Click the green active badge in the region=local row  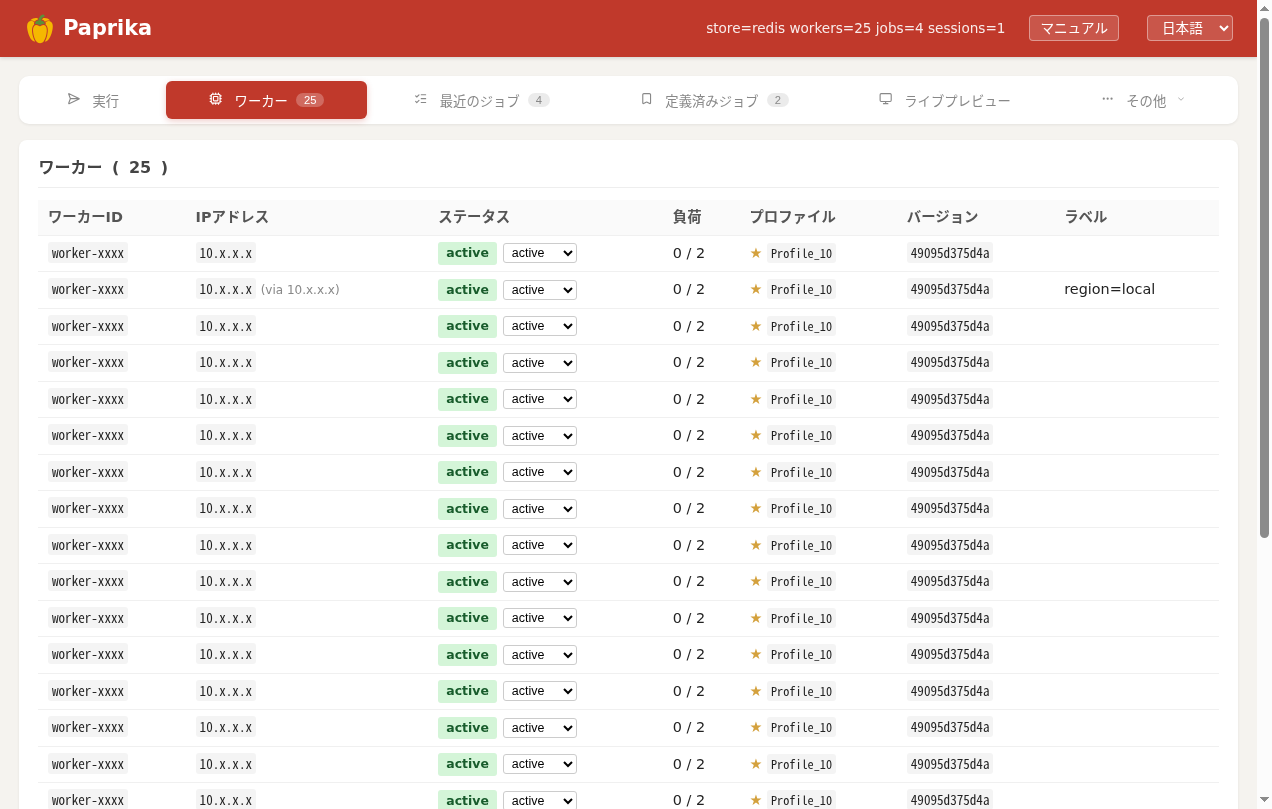tap(467, 290)
